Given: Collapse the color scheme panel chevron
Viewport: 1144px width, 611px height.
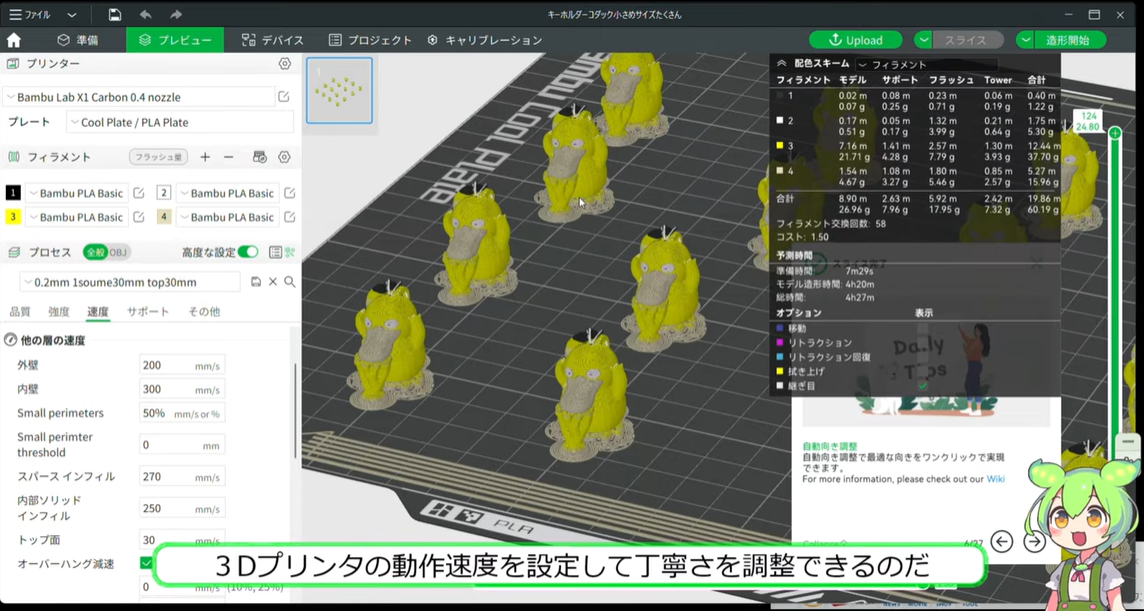Looking at the screenshot, I should point(781,64).
